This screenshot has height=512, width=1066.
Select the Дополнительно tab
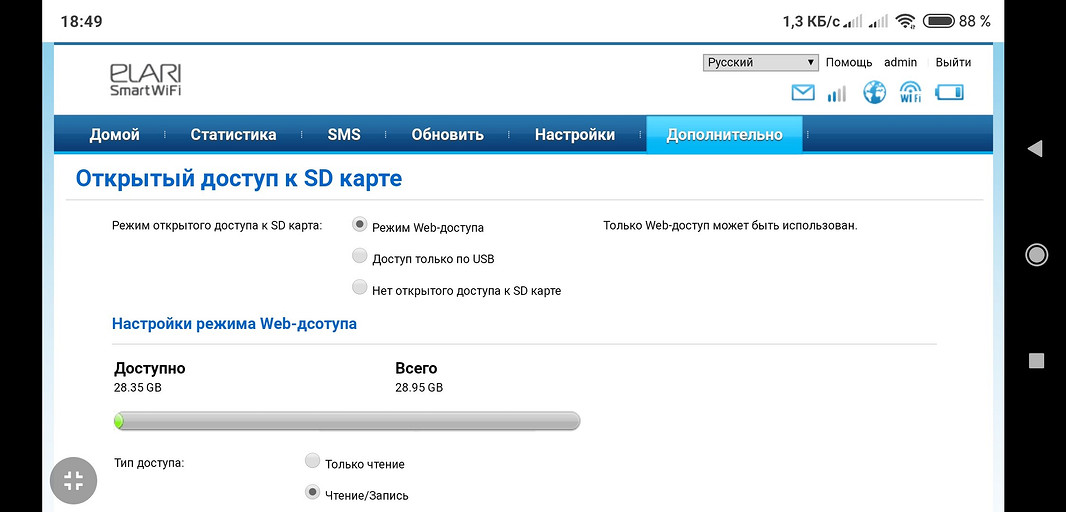[724, 135]
